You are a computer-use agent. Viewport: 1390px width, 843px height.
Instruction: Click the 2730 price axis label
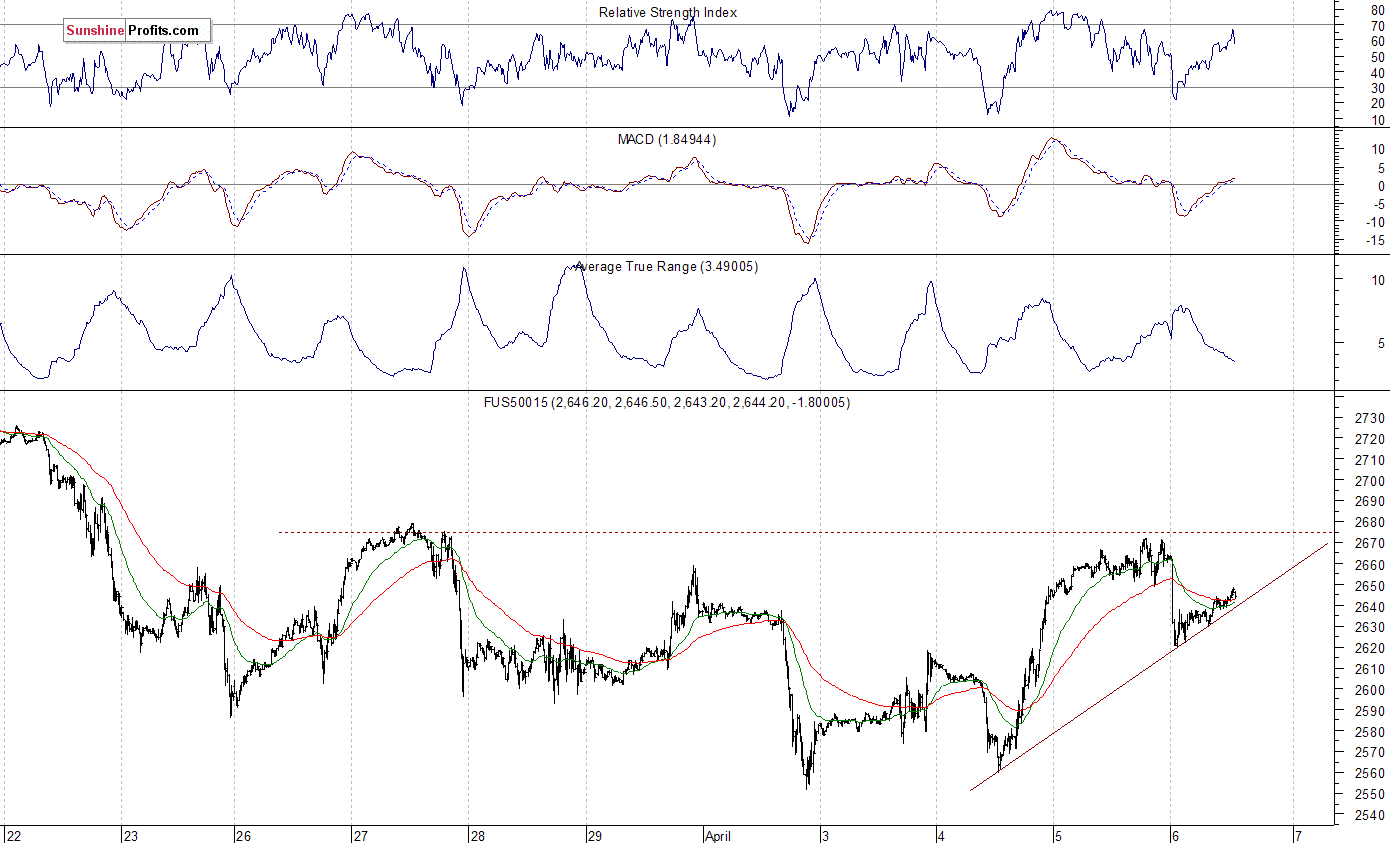tap(1369, 418)
